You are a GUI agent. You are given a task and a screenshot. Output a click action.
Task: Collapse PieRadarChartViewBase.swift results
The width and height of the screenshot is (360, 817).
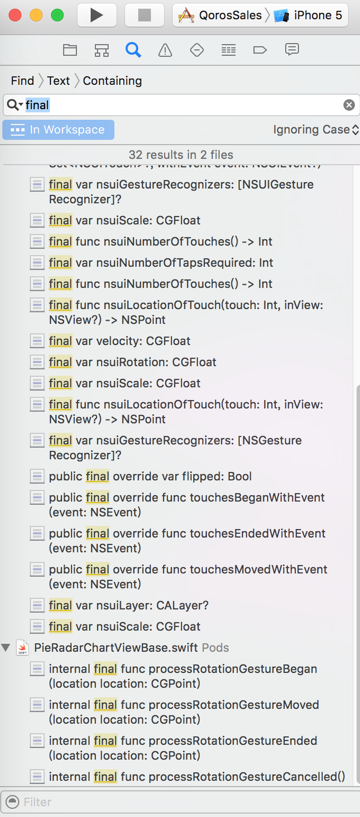coord(6,648)
